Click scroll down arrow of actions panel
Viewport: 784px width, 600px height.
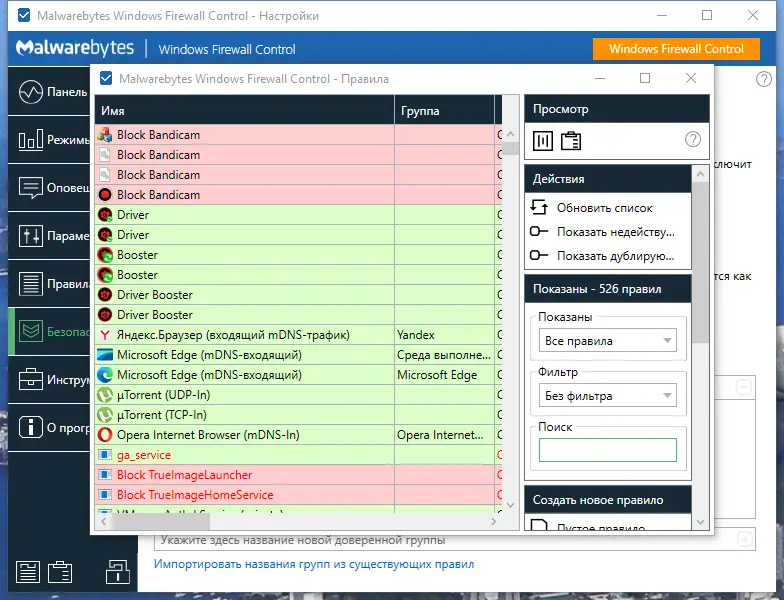click(700, 522)
